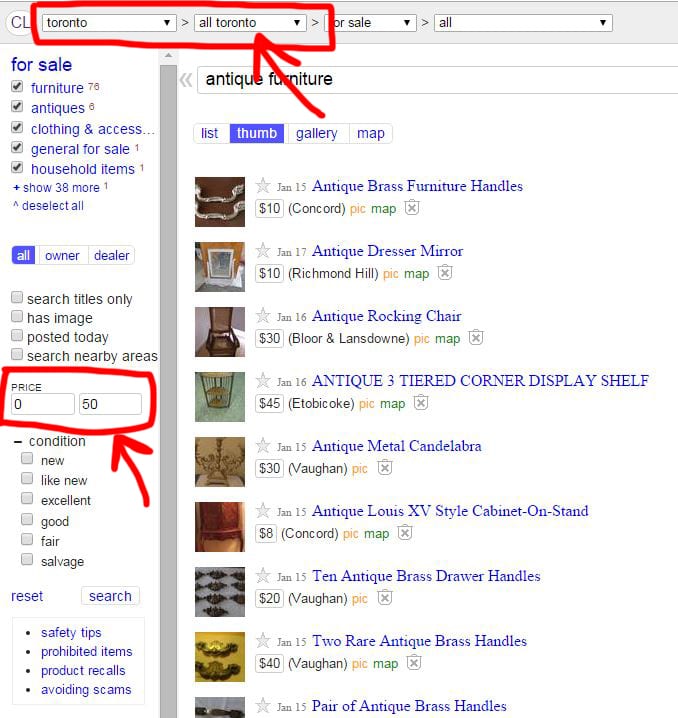The height and width of the screenshot is (718, 678).
Task: Enable the has image checkbox
Action: (17, 317)
